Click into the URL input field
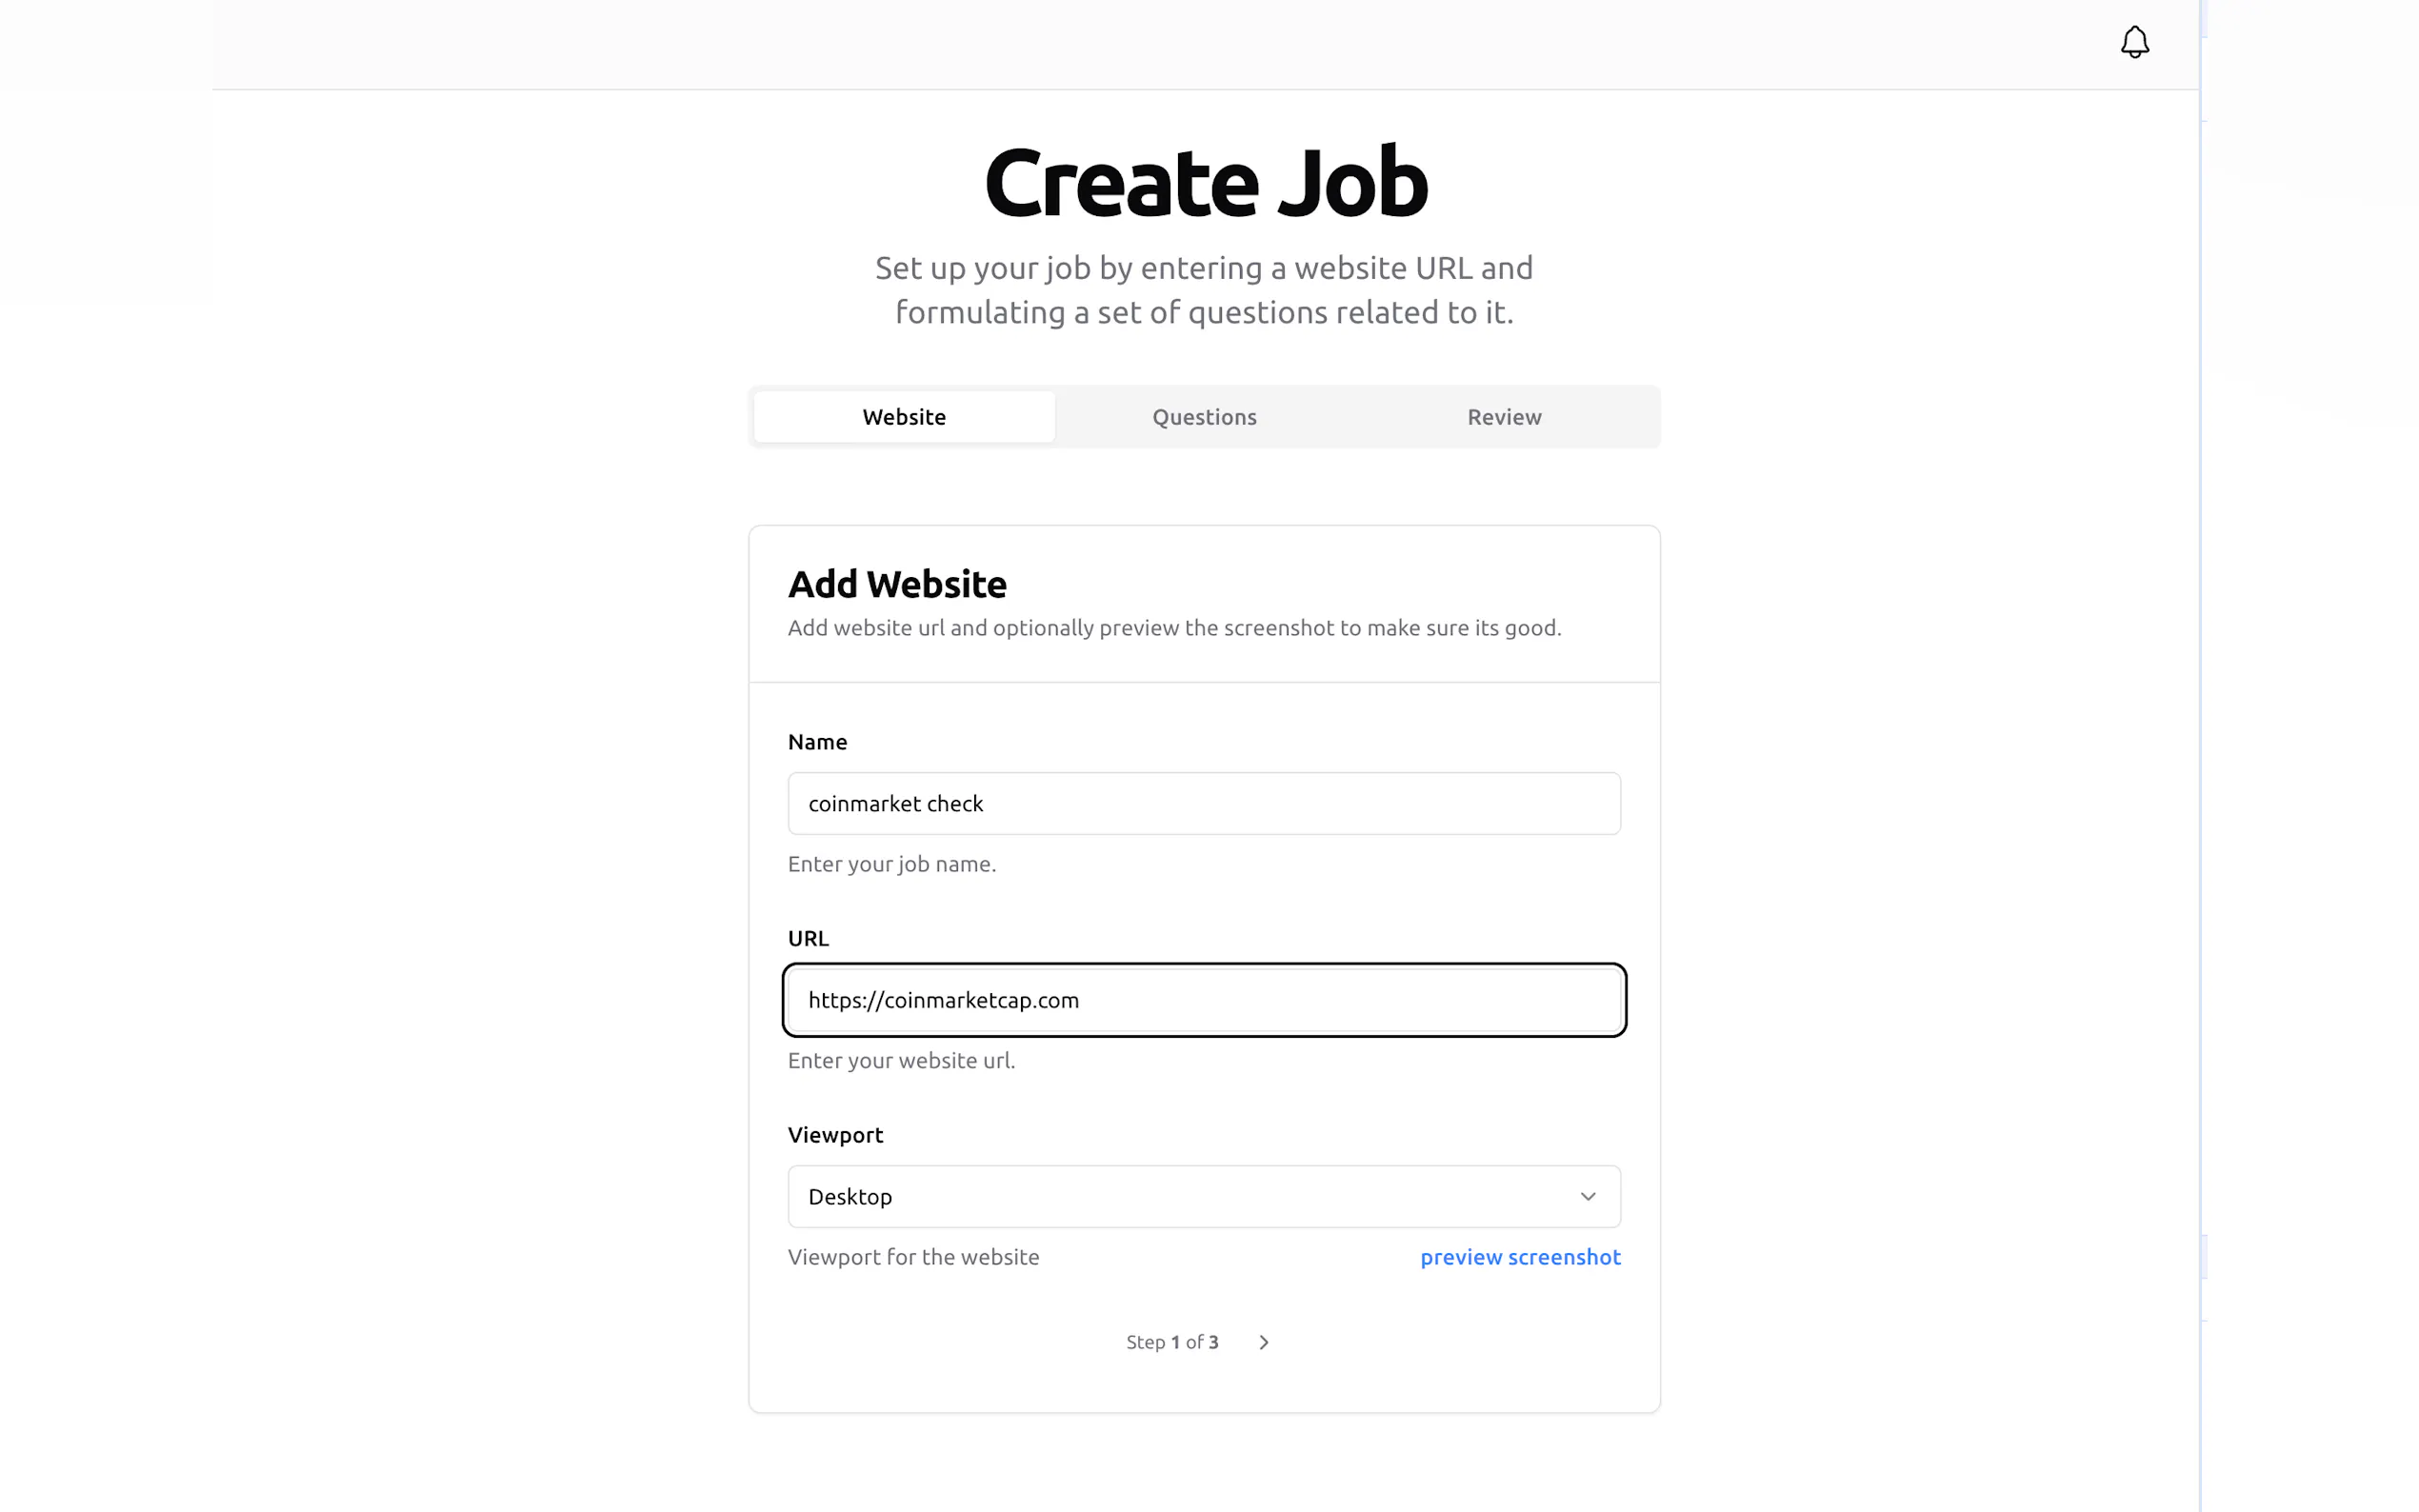This screenshot has height=1512, width=2419. [1203, 1000]
